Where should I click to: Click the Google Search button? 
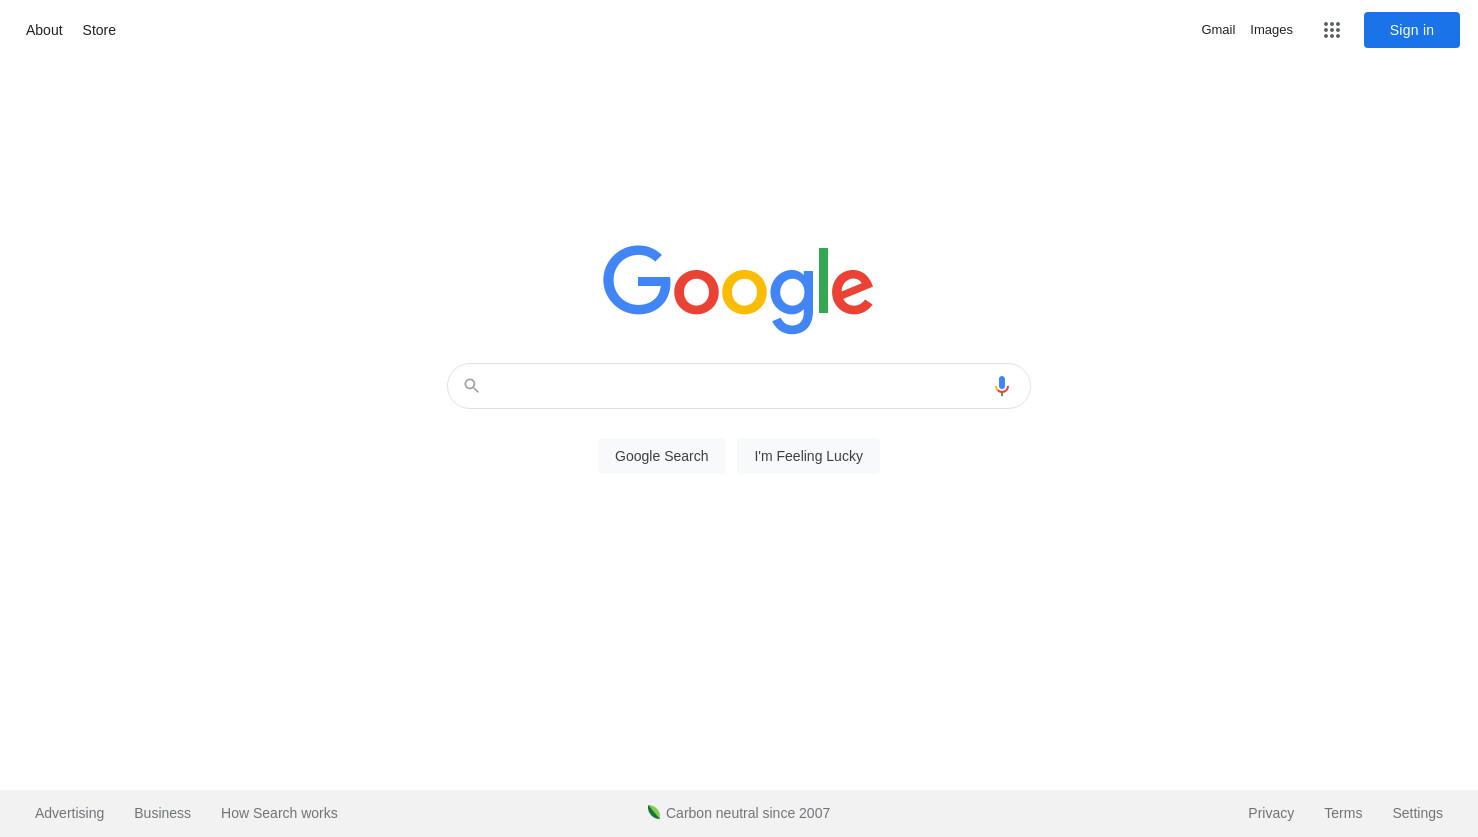point(661,456)
